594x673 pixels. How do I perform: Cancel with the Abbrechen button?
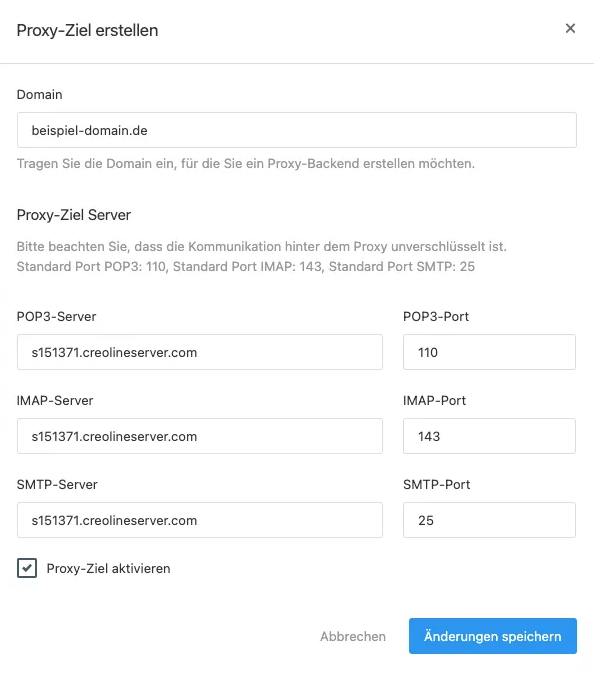(x=353, y=636)
